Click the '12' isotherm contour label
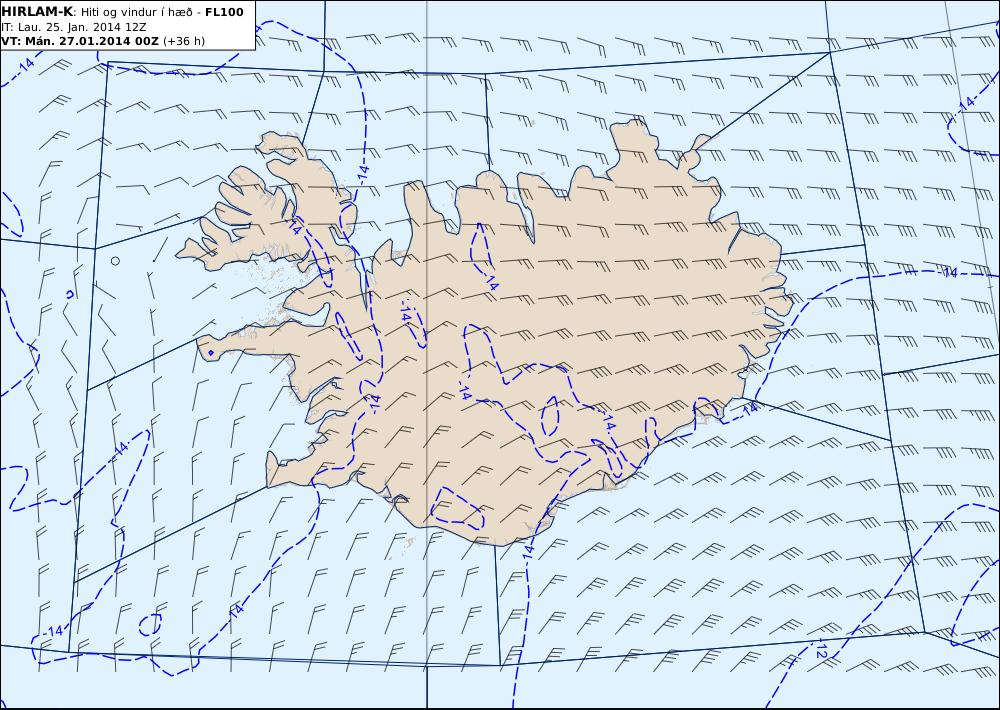Viewport: 1000px width, 710px height. [821, 651]
